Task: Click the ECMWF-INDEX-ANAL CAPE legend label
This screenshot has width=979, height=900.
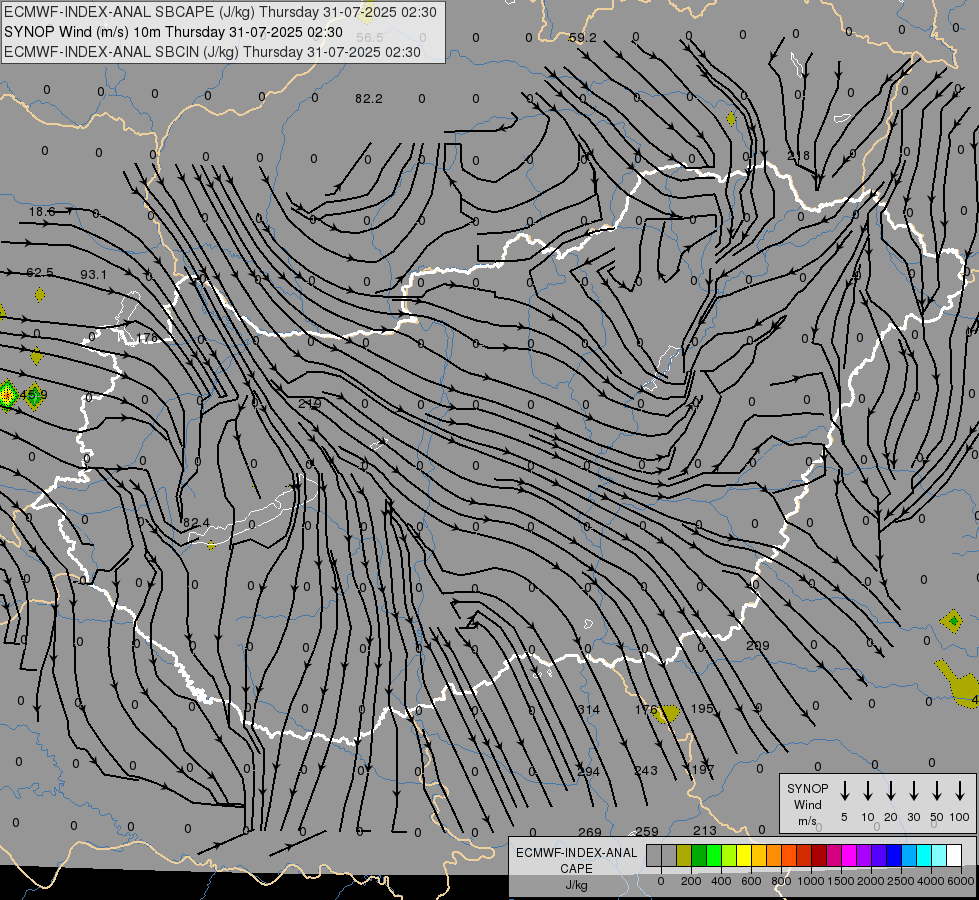Action: pos(576,860)
